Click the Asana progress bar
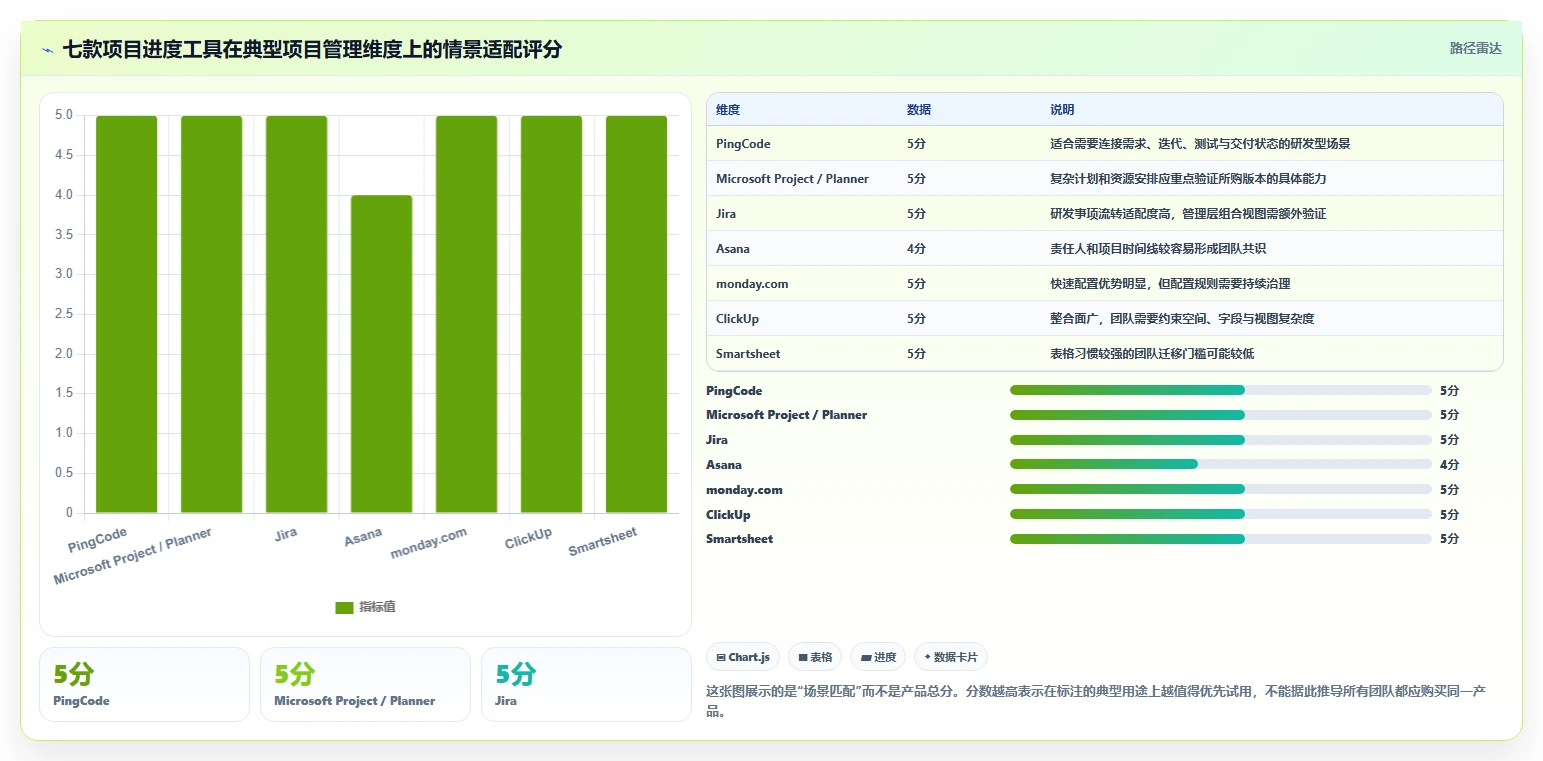This screenshot has width=1543, height=761. pos(1221,464)
